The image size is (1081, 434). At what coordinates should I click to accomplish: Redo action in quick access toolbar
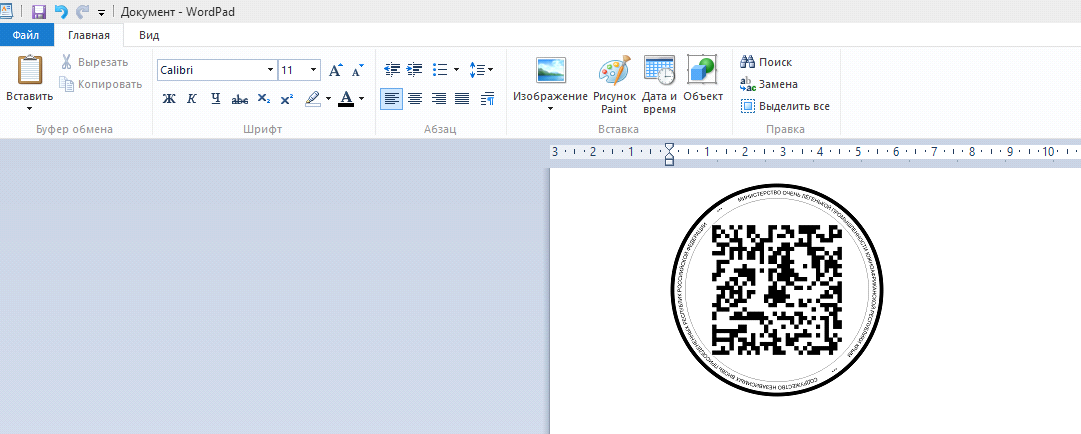[x=83, y=12]
